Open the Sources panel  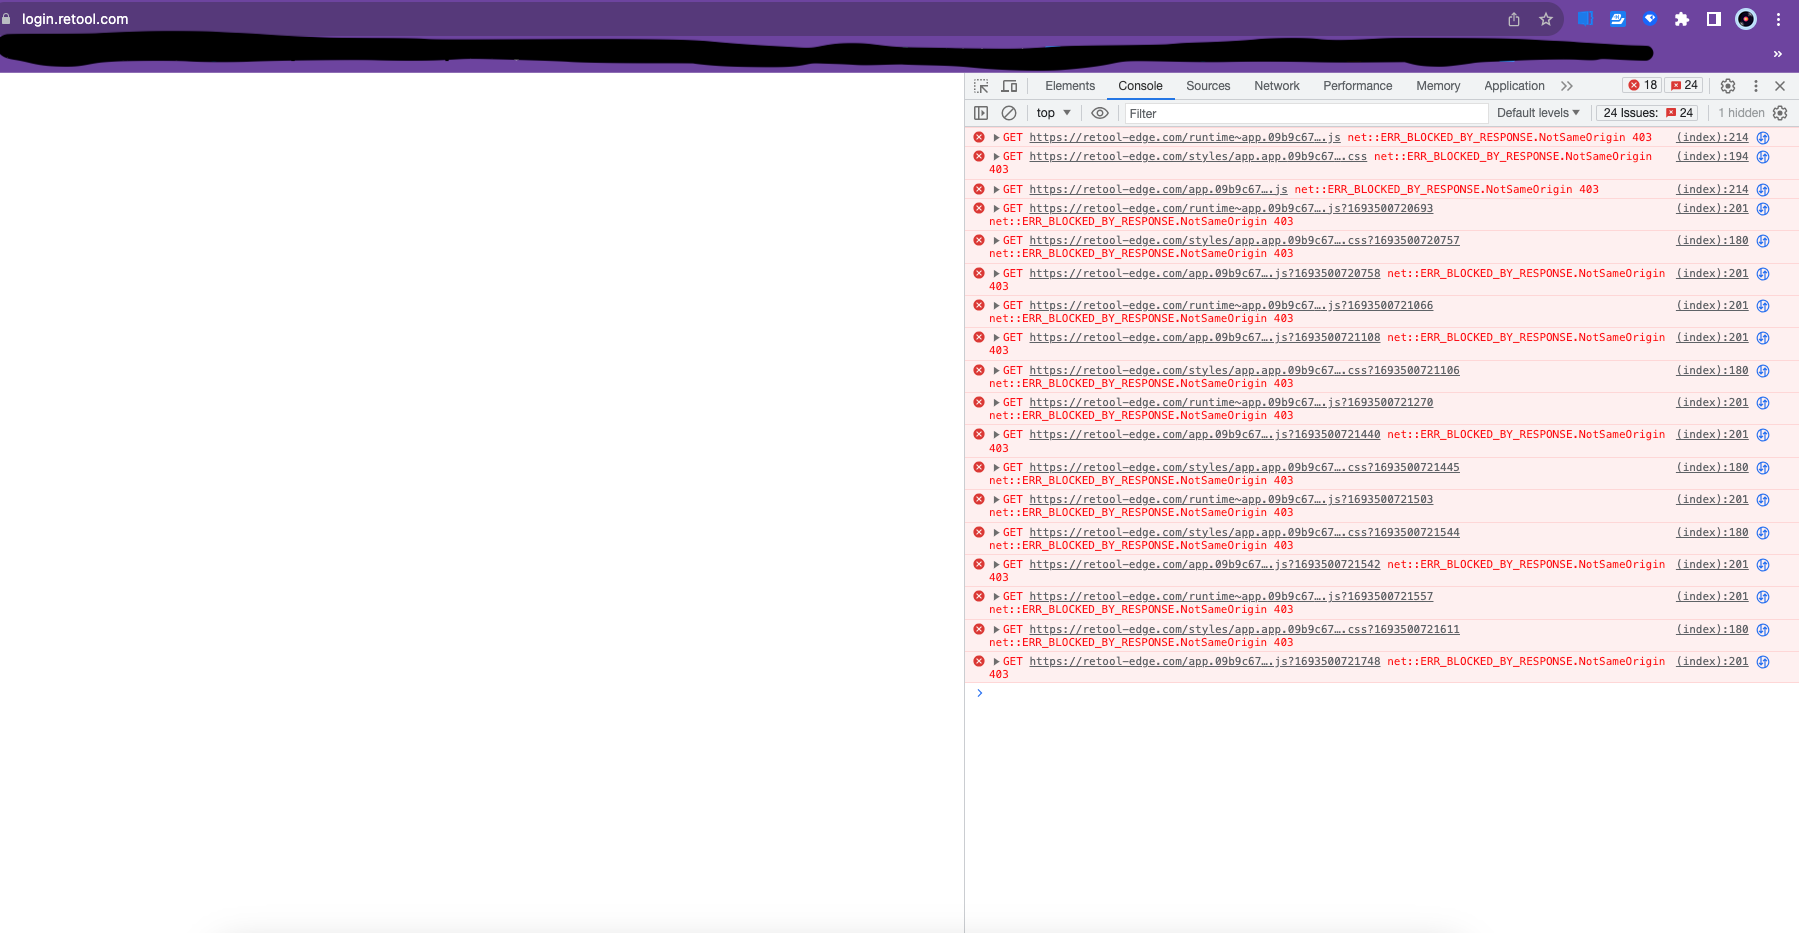[1207, 86]
